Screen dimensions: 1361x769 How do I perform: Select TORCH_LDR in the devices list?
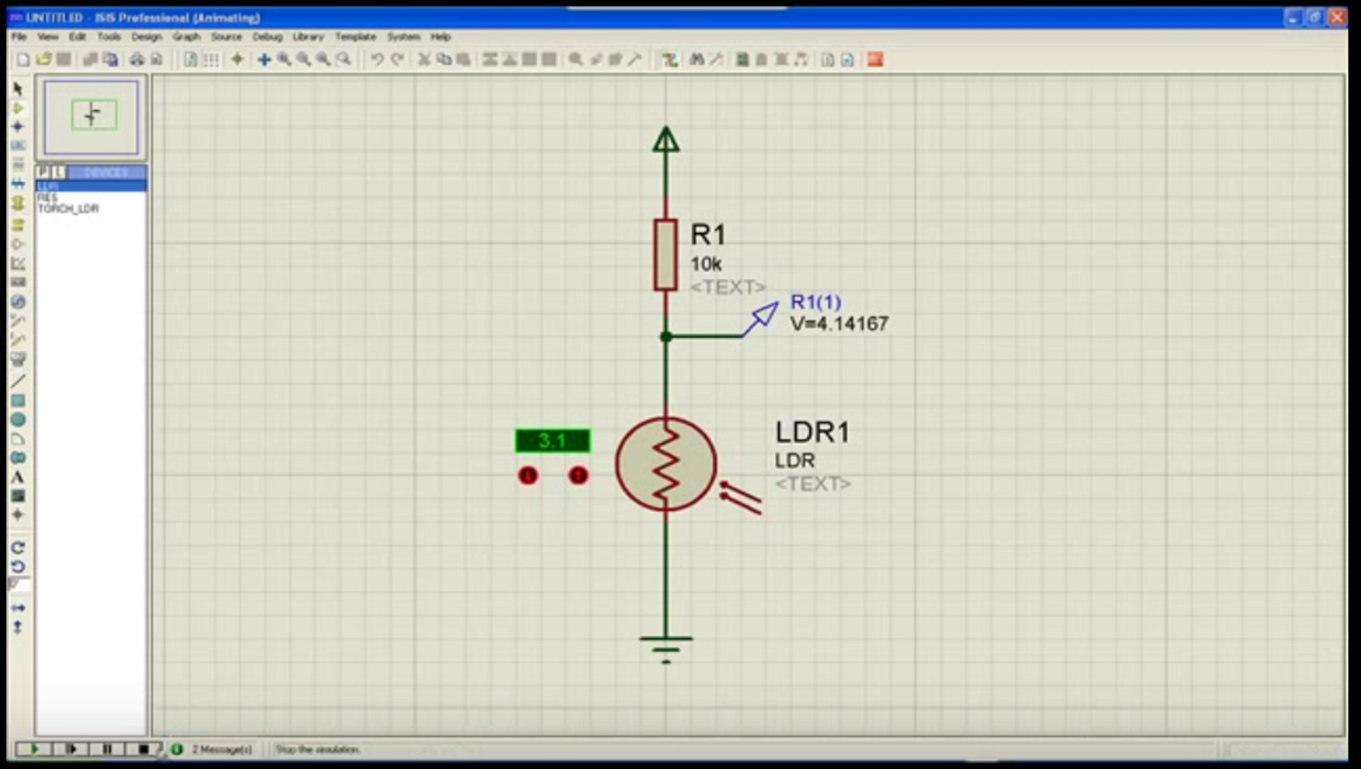(68, 209)
